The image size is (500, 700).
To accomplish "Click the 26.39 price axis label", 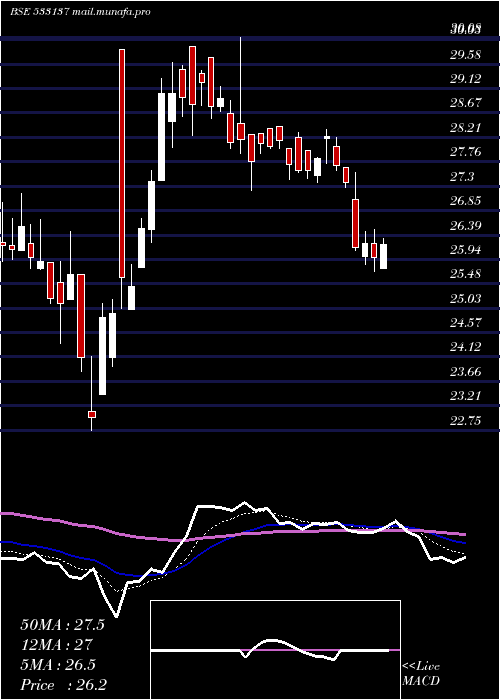I will [x=465, y=225].
